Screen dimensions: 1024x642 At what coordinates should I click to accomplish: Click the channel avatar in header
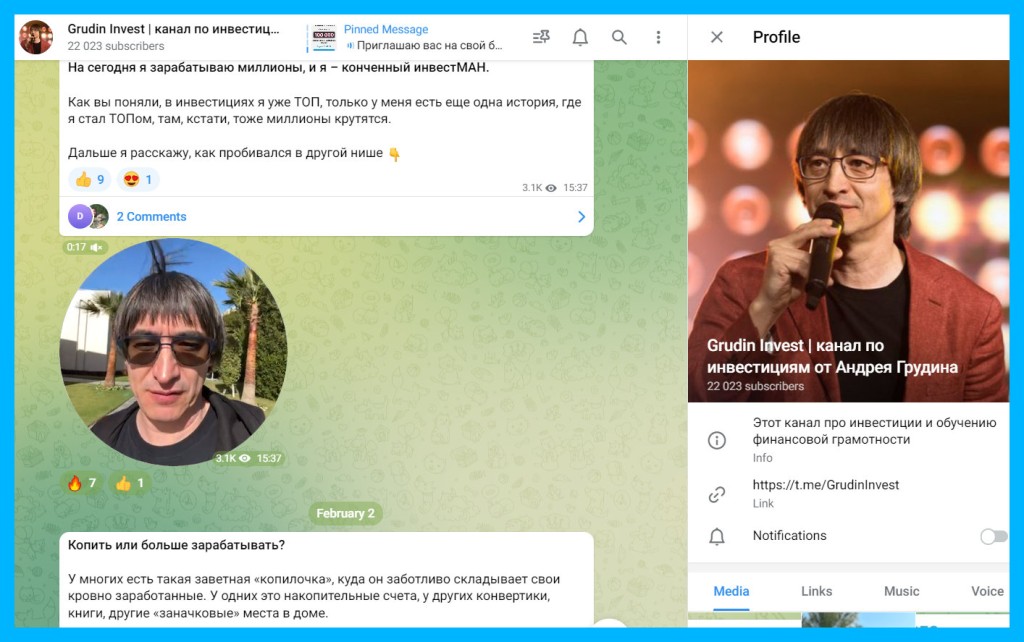(x=36, y=37)
